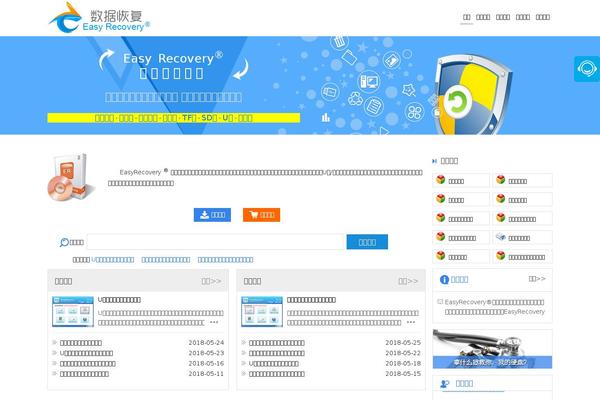Click the small arrow icon beside sidebar heading
The image size is (600, 400).
[x=434, y=161]
